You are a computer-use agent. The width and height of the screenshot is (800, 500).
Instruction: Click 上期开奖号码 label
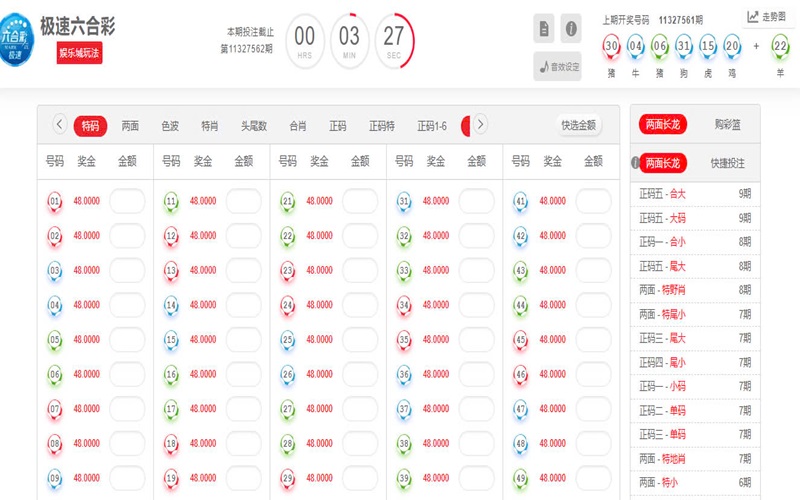626,20
